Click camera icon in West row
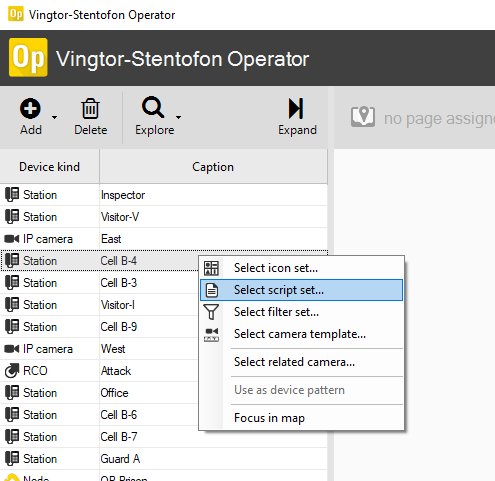Viewport: 495px width, 481px height. tap(12, 349)
